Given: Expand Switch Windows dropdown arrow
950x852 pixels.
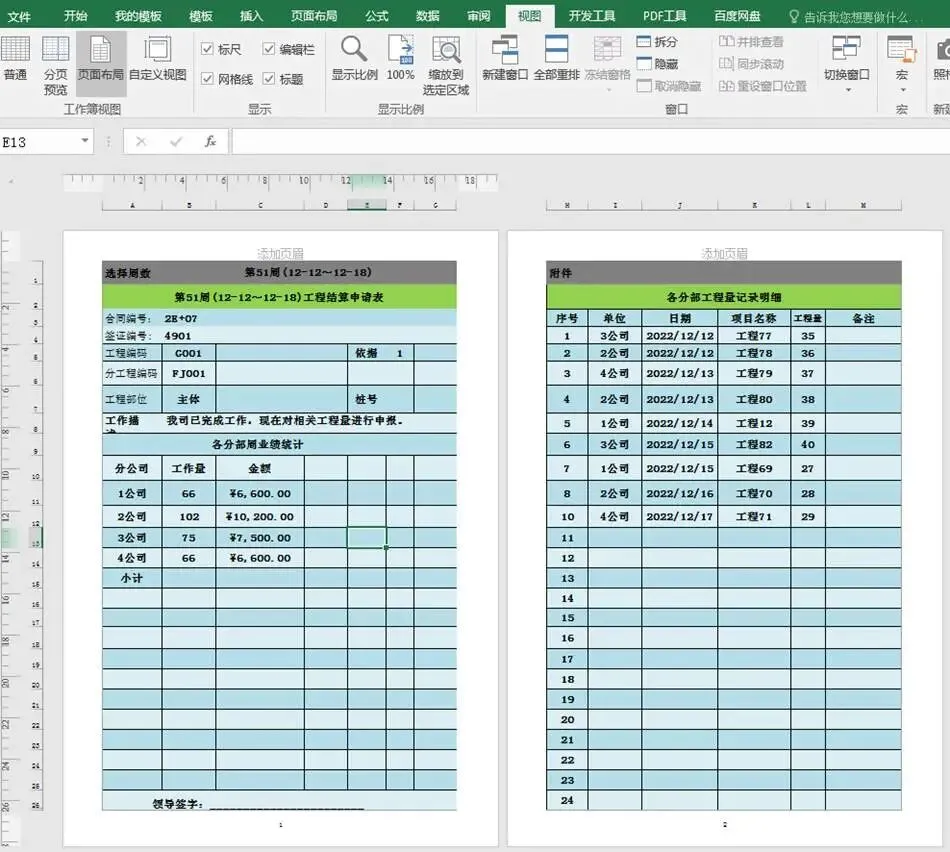Looking at the screenshot, I should click(x=848, y=90).
